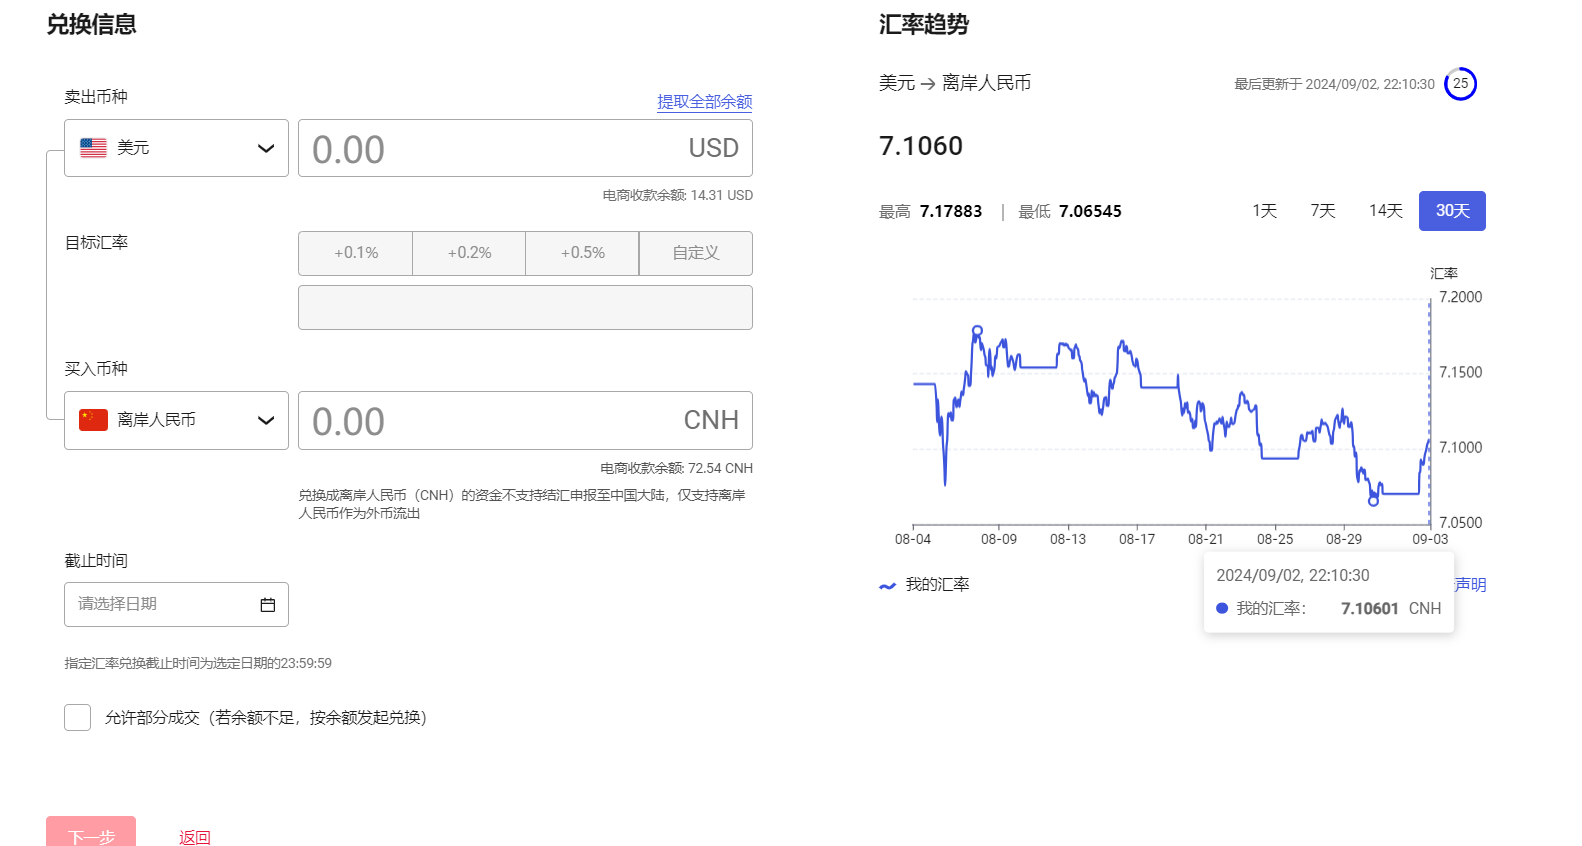This screenshot has width=1582, height=846.
Task: Switch chart to 7天 range
Action: (x=1322, y=211)
